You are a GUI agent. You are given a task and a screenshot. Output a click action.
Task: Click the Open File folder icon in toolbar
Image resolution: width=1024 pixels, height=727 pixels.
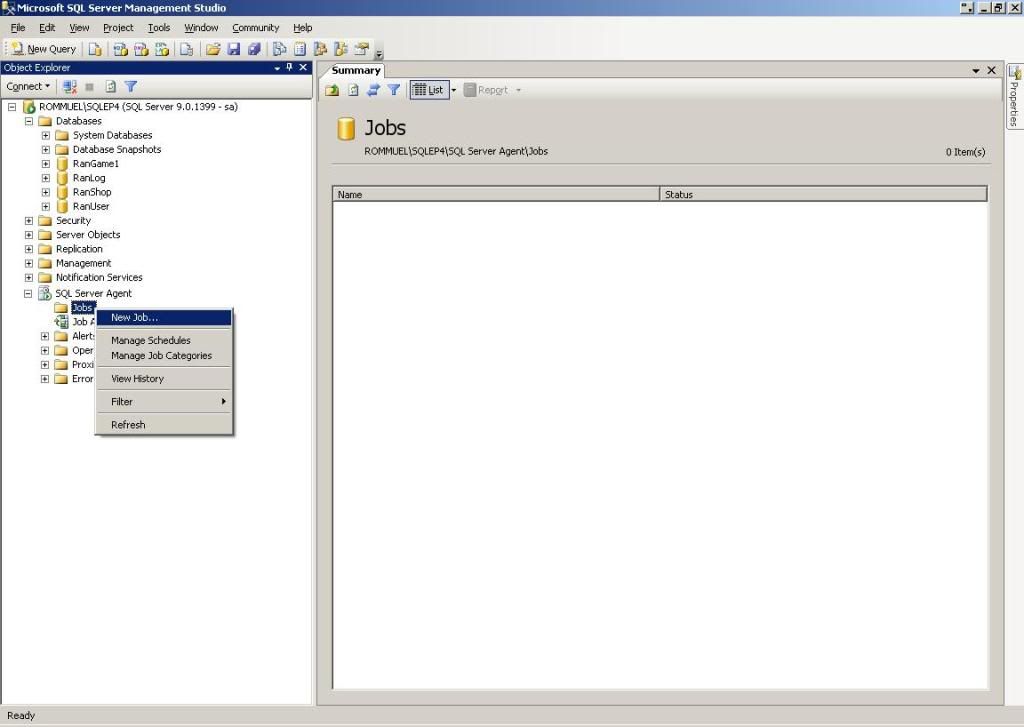[213, 49]
